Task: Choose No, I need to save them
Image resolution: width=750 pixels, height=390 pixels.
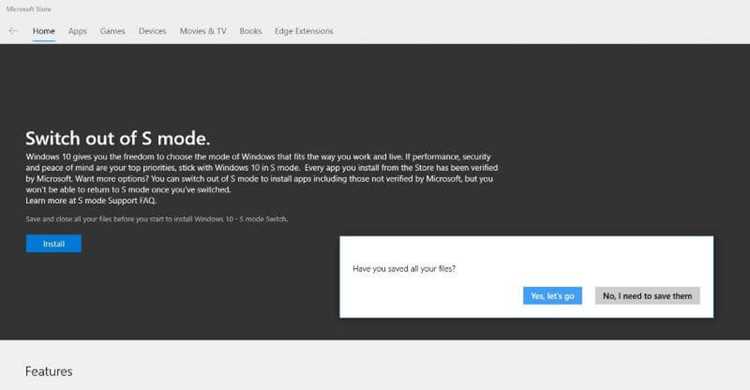Action: [x=647, y=296]
